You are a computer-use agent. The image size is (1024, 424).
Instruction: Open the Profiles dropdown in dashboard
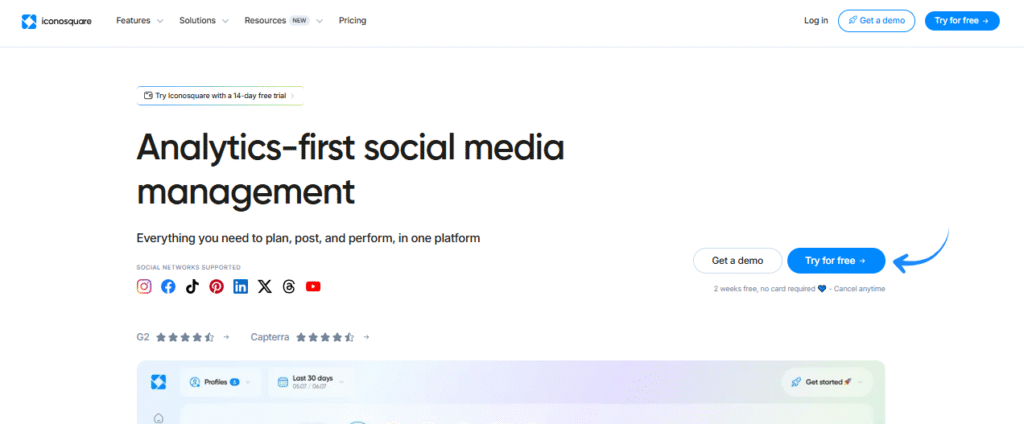[220, 382]
